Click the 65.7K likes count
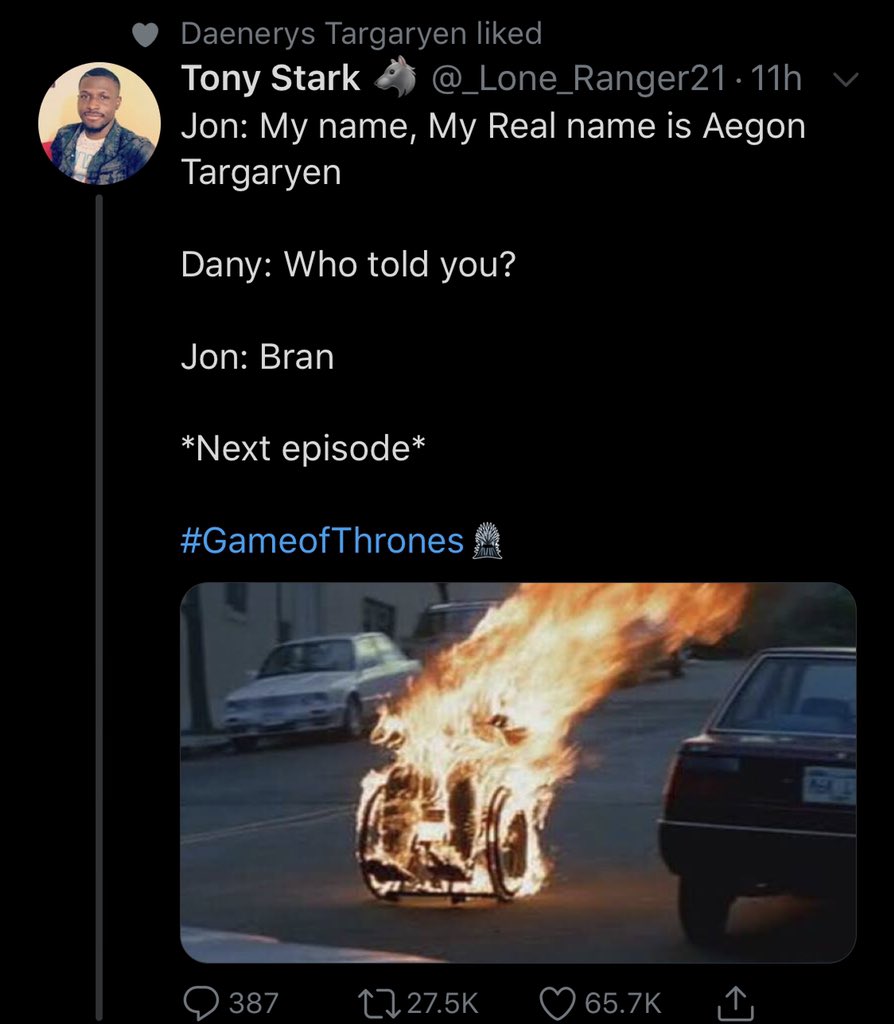This screenshot has height=1024, width=894. (623, 1002)
